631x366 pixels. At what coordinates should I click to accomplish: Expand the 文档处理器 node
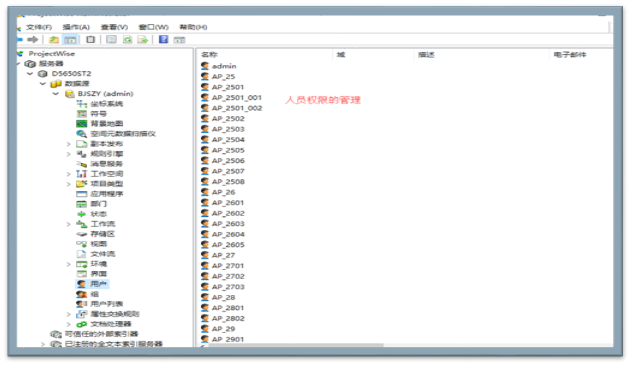[68, 324]
